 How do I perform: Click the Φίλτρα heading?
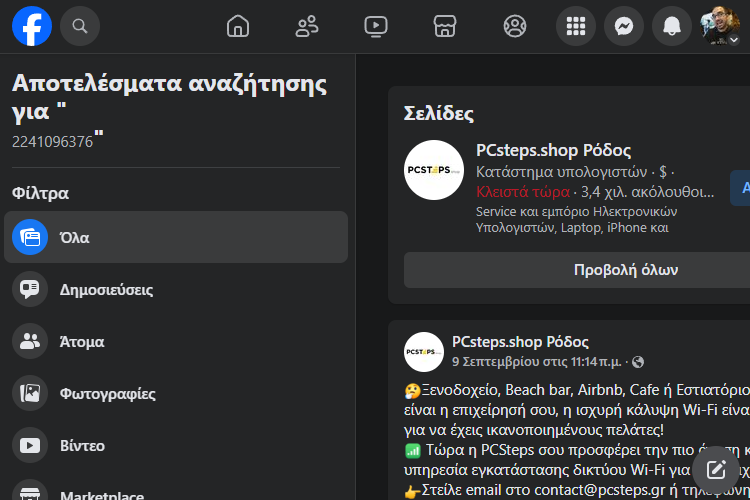(40, 193)
